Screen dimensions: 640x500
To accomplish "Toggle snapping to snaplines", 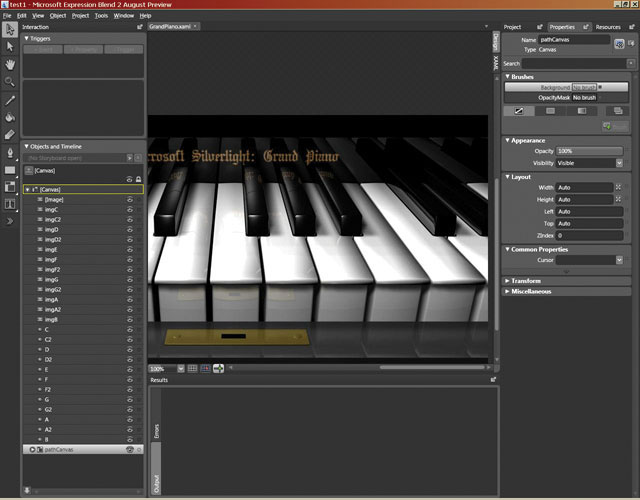I will point(218,369).
